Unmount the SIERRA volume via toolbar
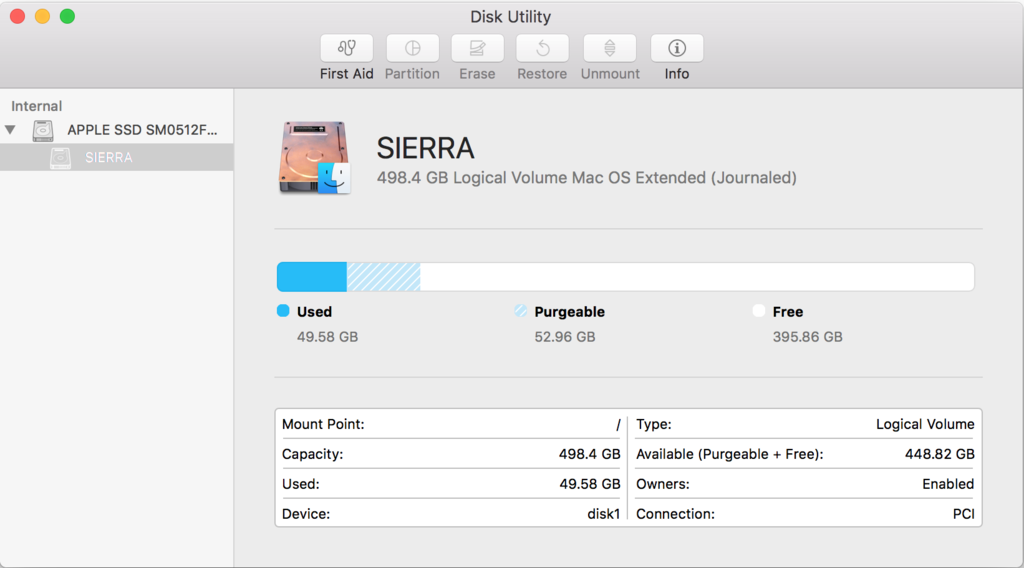 [610, 48]
